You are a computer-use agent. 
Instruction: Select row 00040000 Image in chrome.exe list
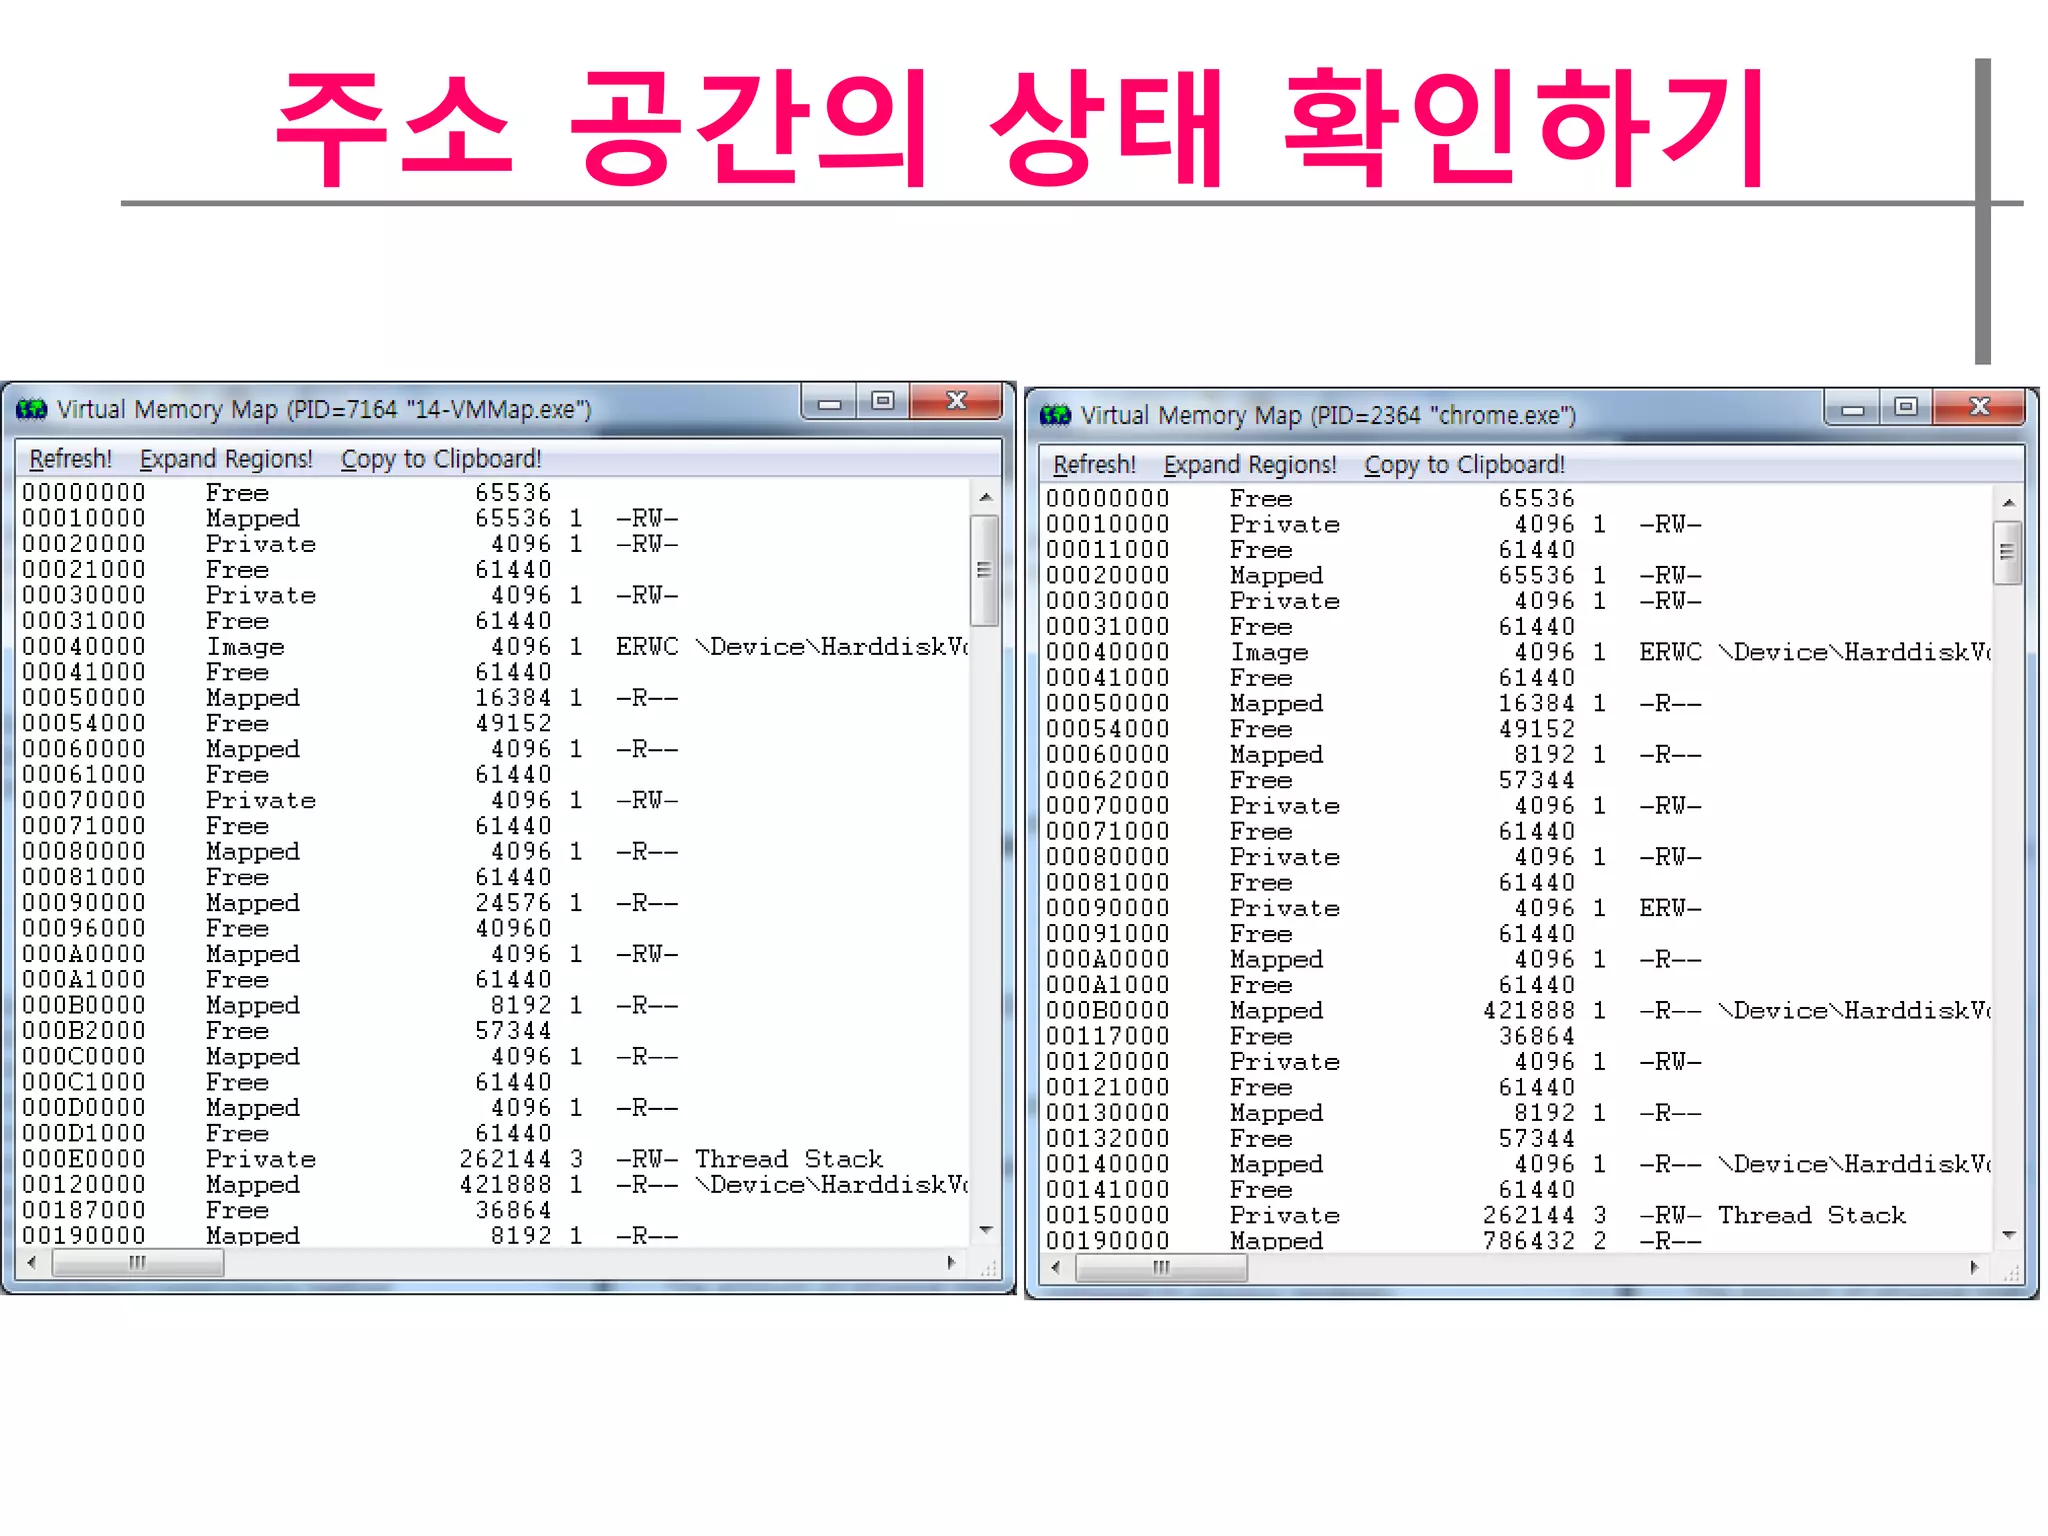[x=1518, y=653]
